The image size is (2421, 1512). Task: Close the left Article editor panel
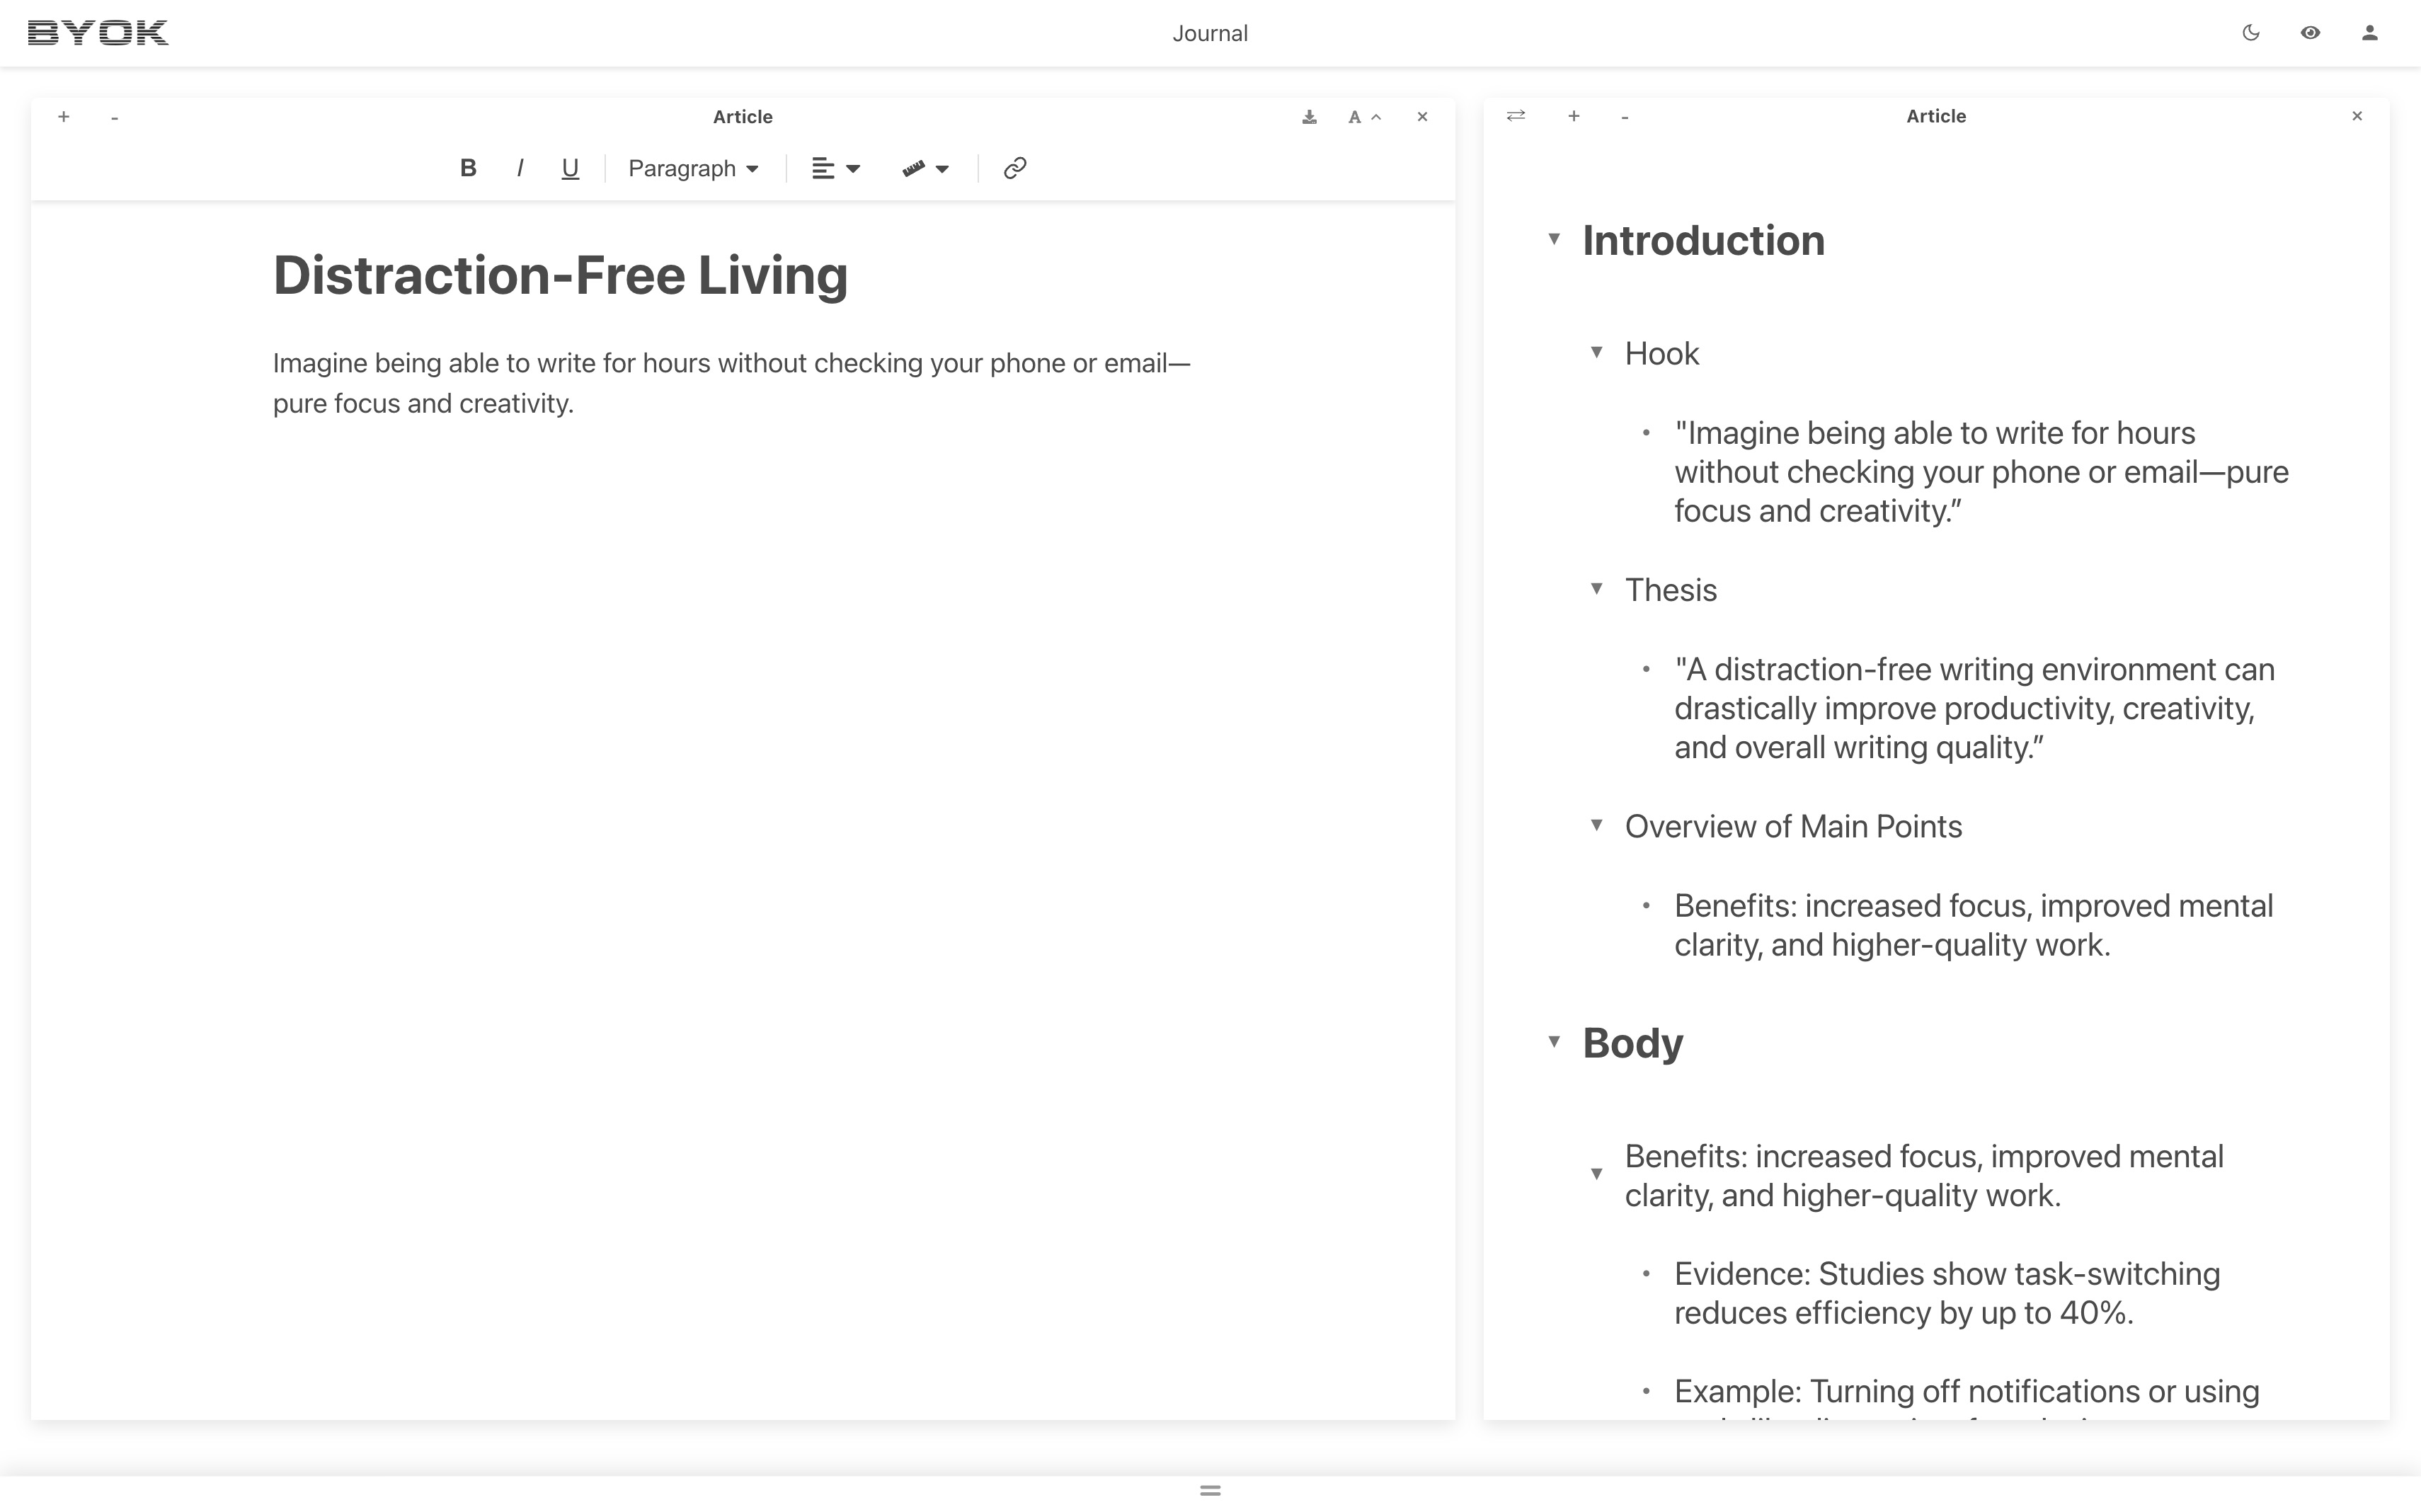1422,117
